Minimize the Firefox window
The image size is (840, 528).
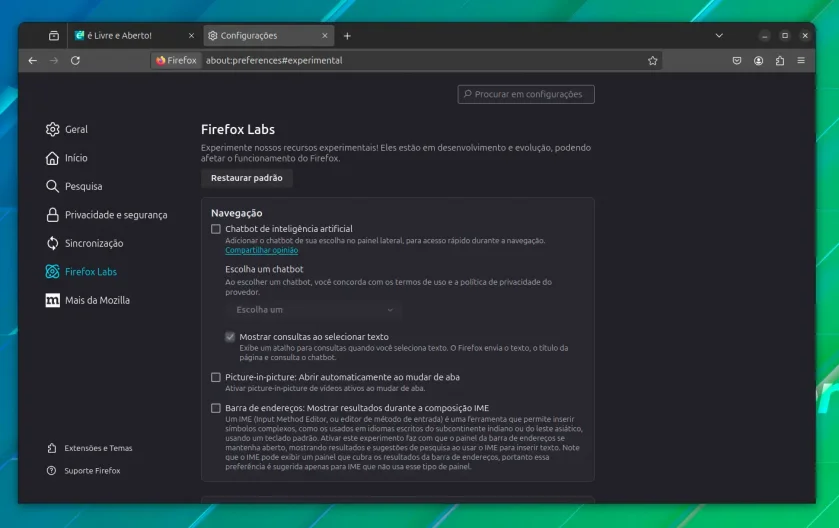point(764,36)
